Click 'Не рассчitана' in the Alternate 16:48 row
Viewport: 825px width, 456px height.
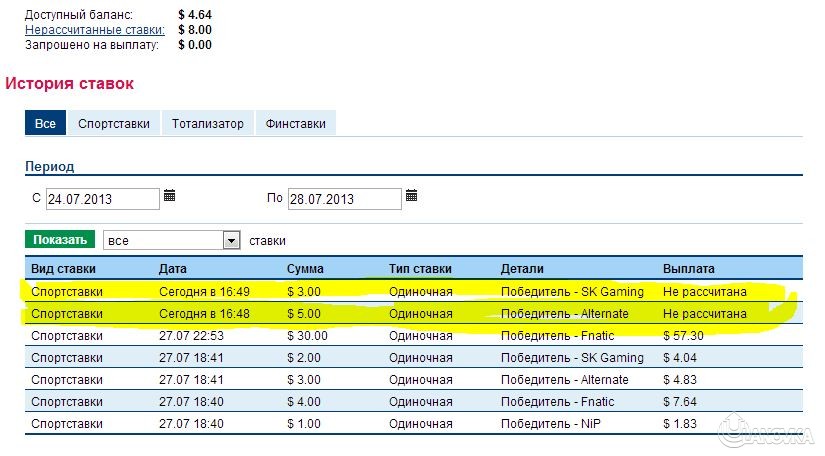tap(705, 313)
